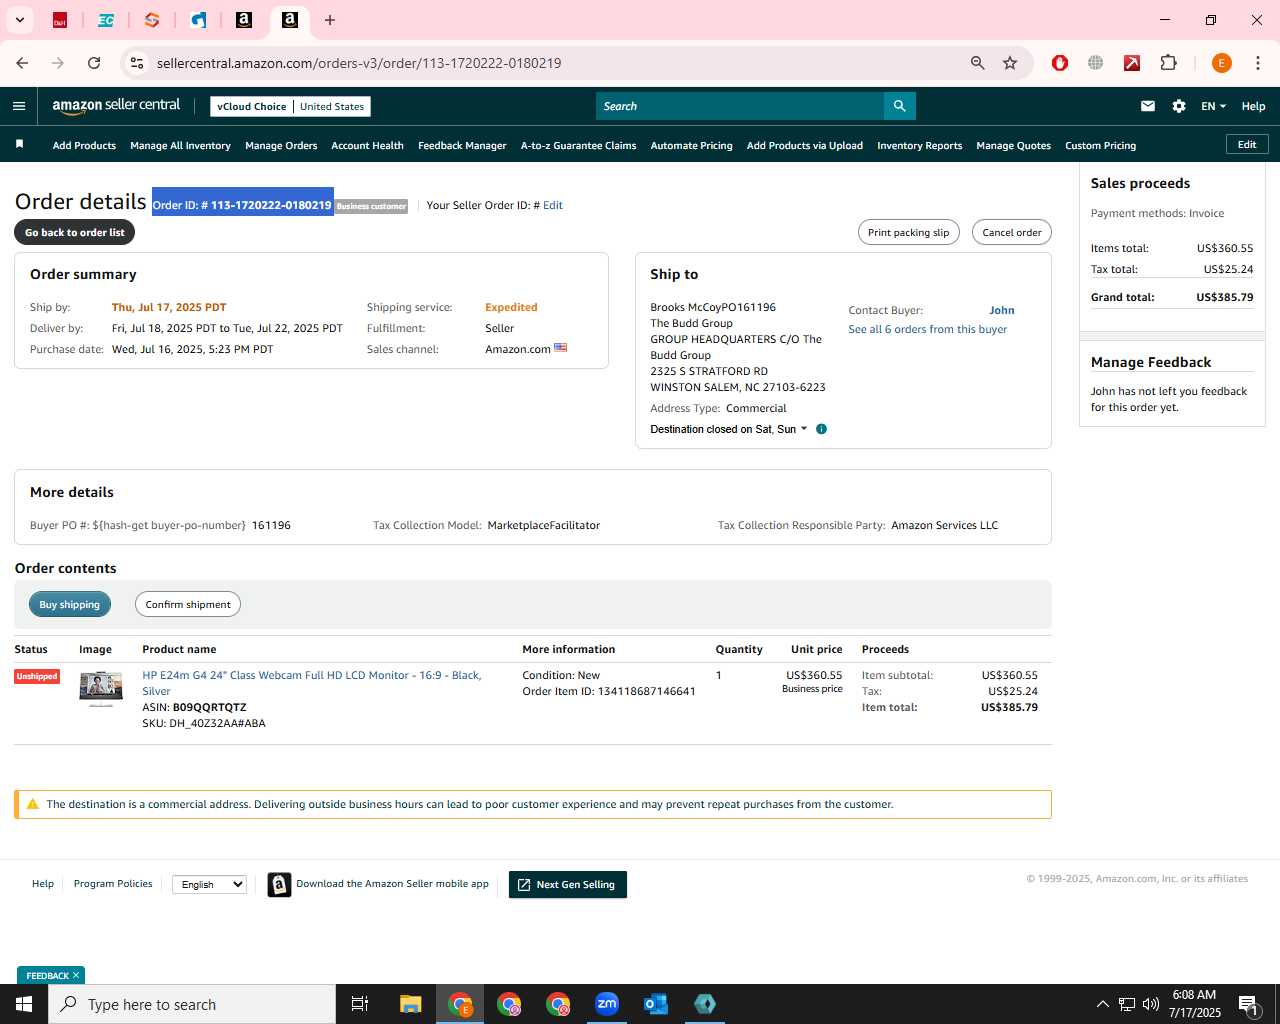Go back with the browser back arrow
Viewport: 1280px width, 1024px height.
(22, 63)
